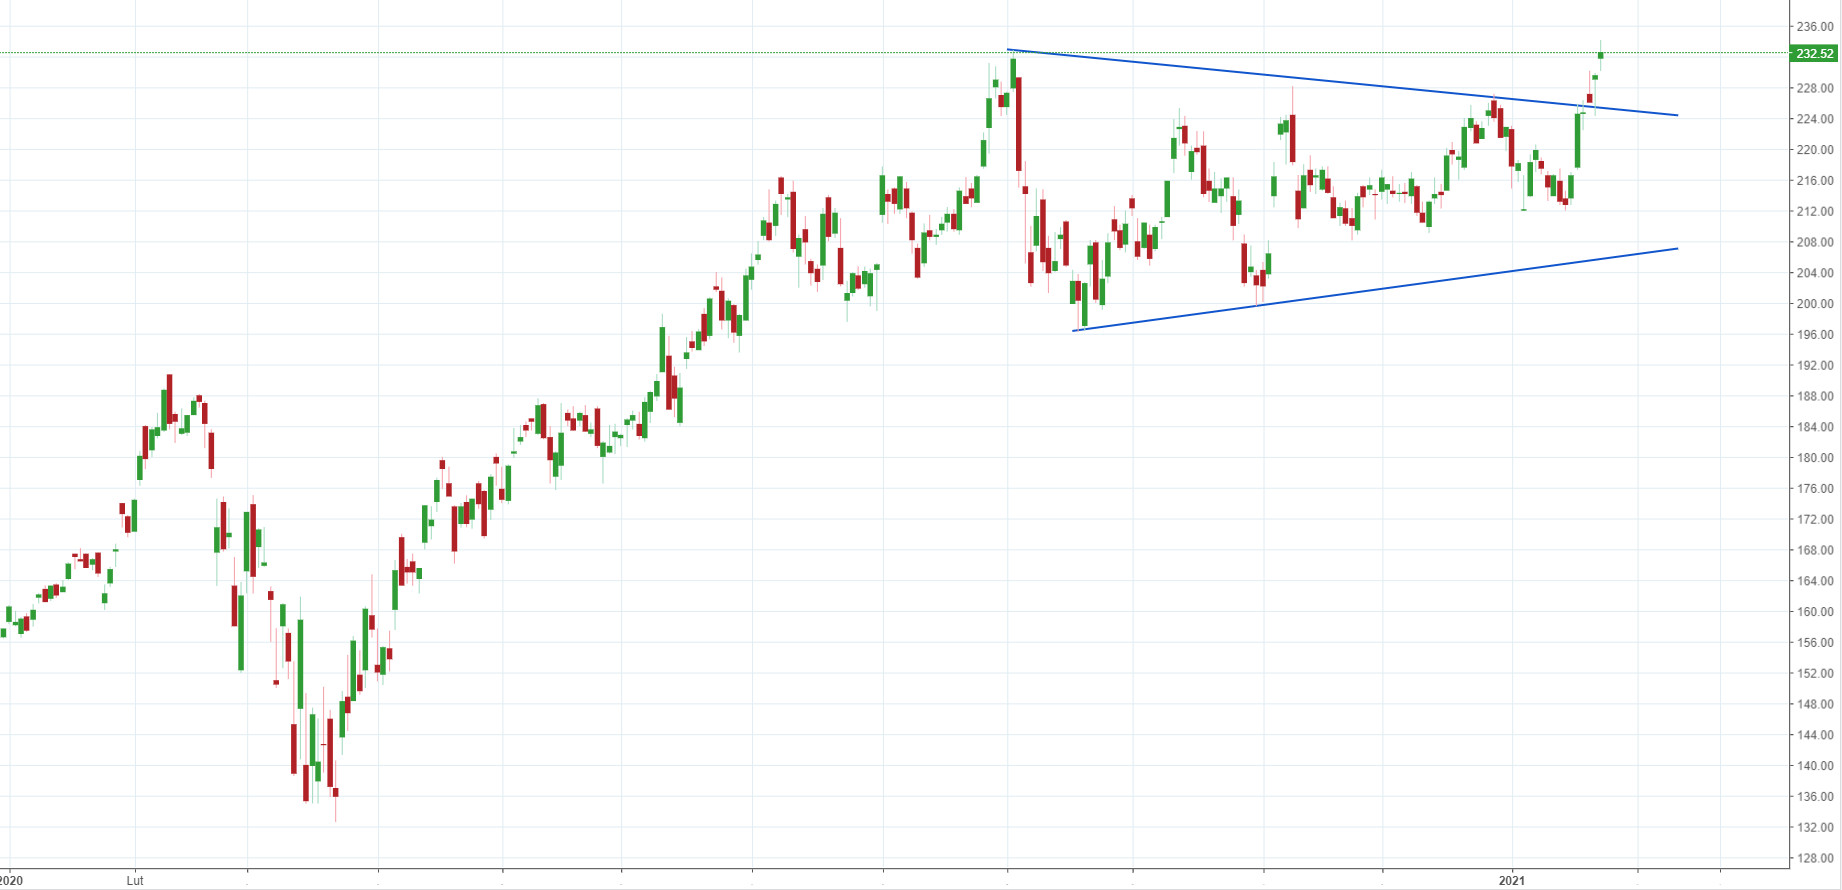Click the 192.00 price axis label
This screenshot has height=890, width=1842.
[x=1815, y=366]
